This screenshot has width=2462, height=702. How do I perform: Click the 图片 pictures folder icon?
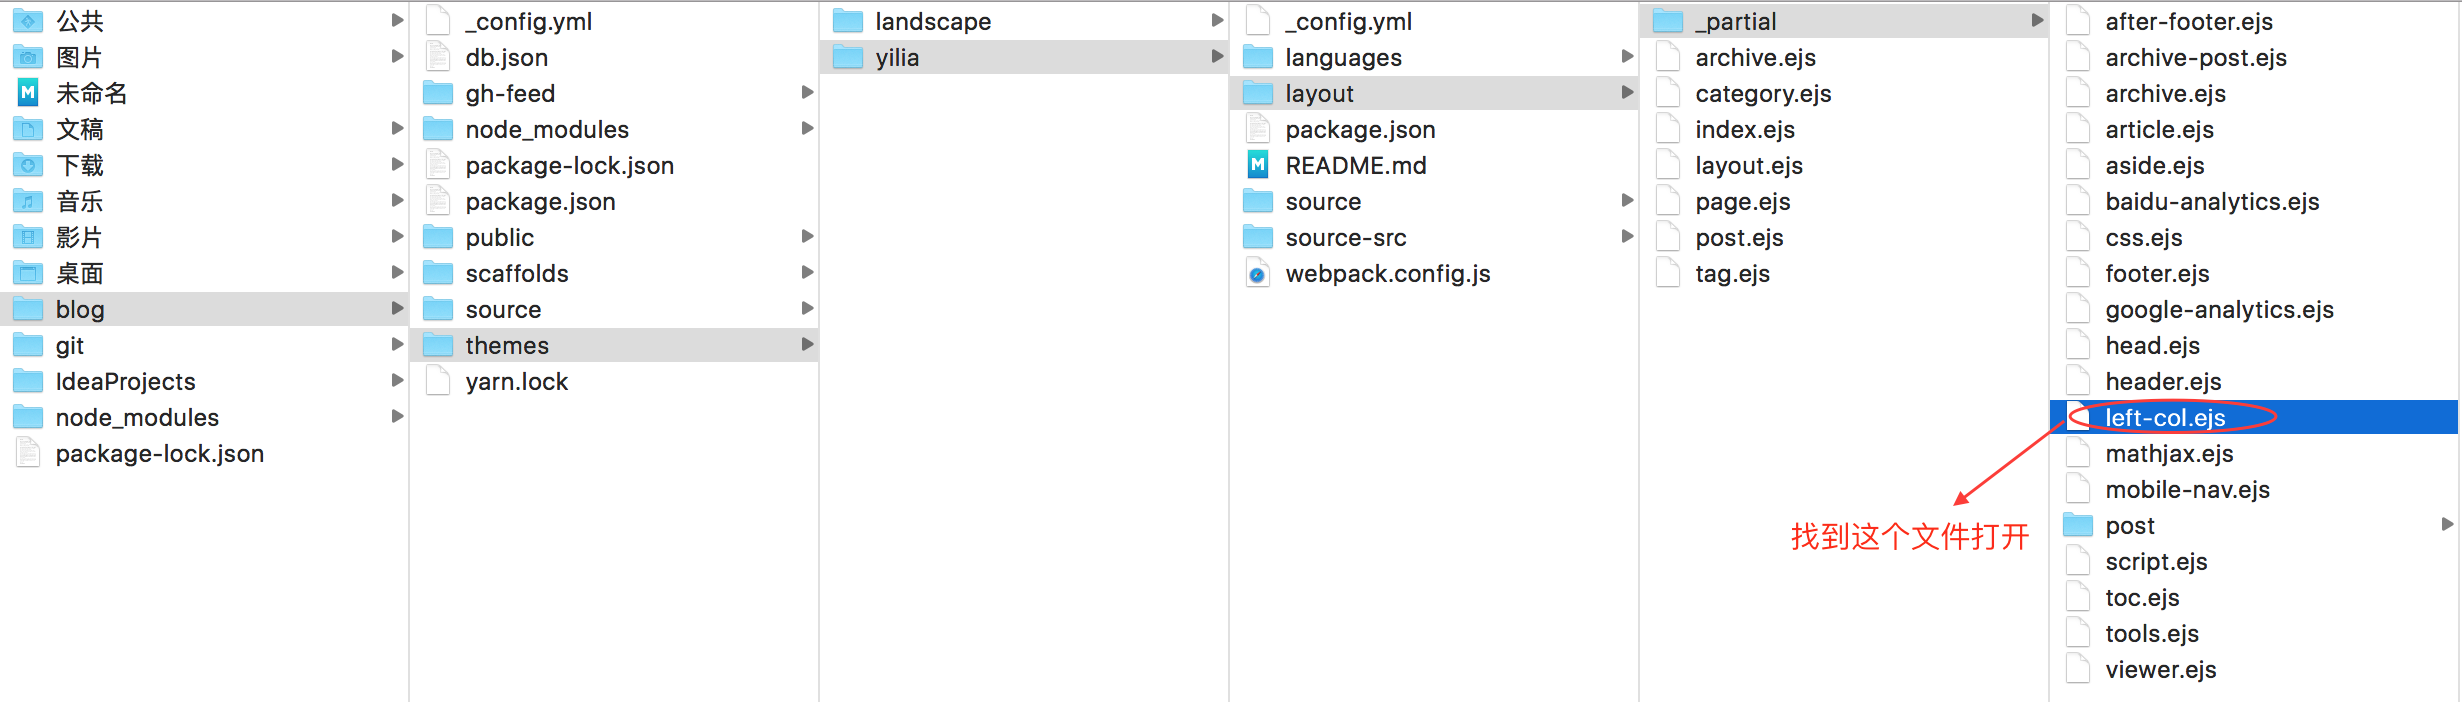[28, 57]
